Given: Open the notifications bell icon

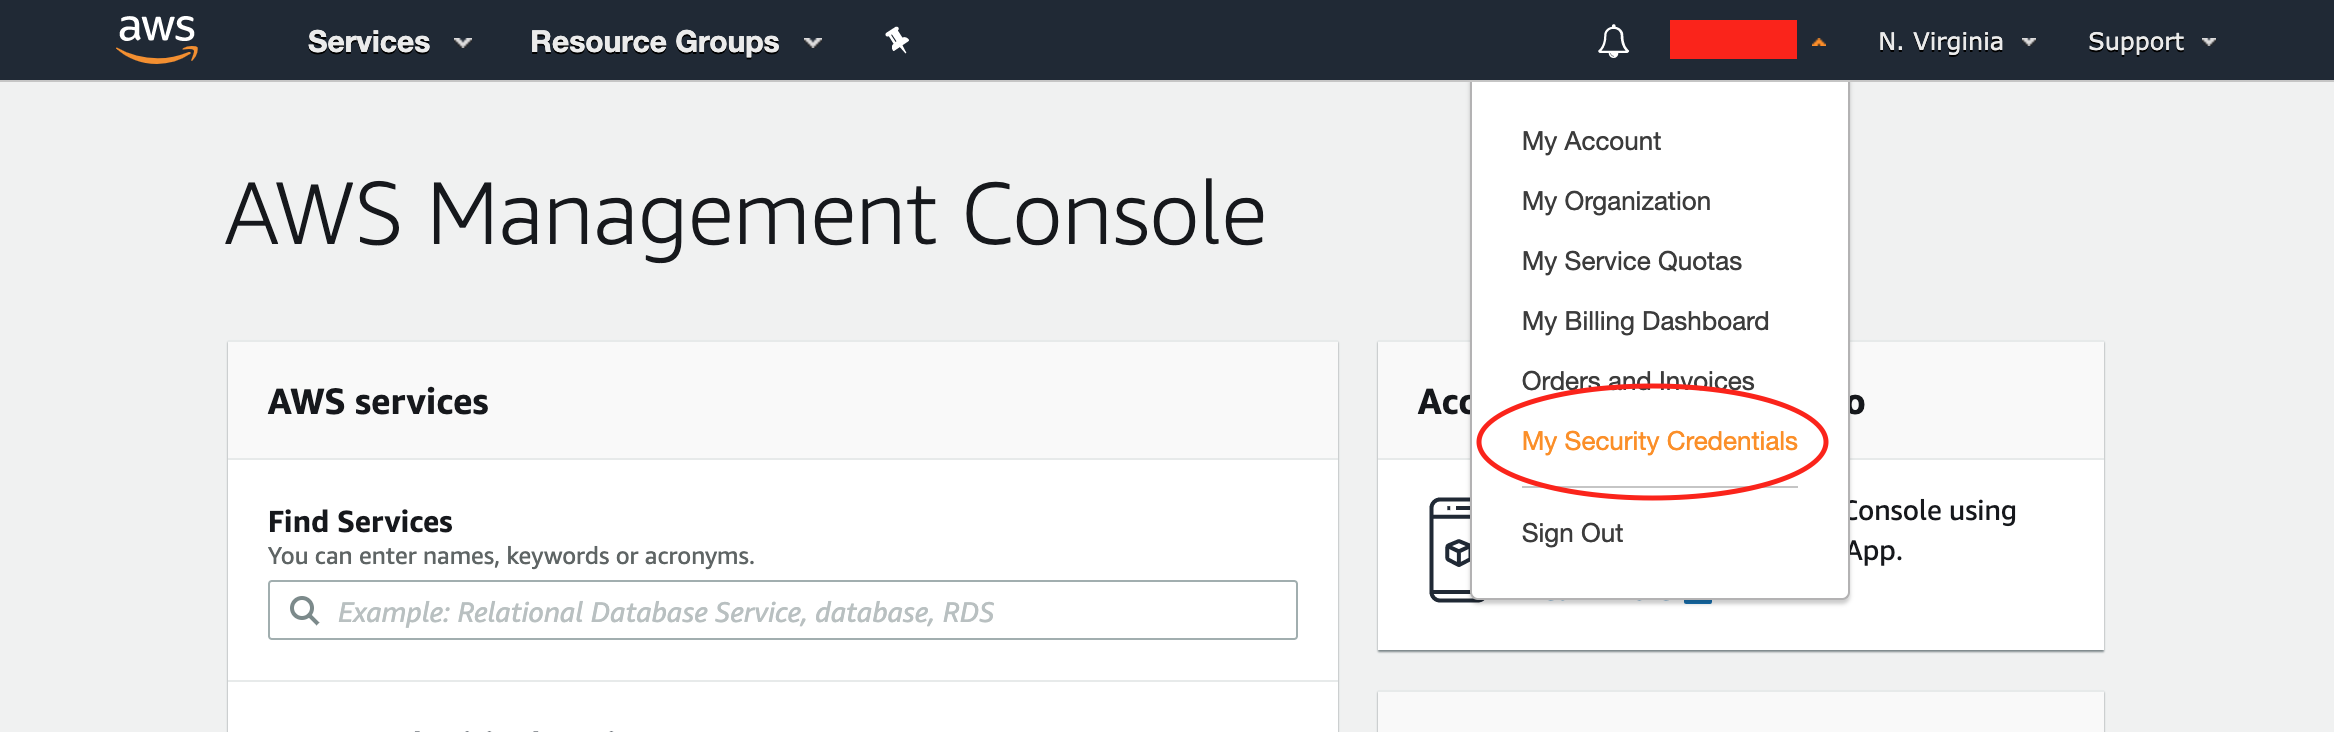Looking at the screenshot, I should [x=1613, y=42].
